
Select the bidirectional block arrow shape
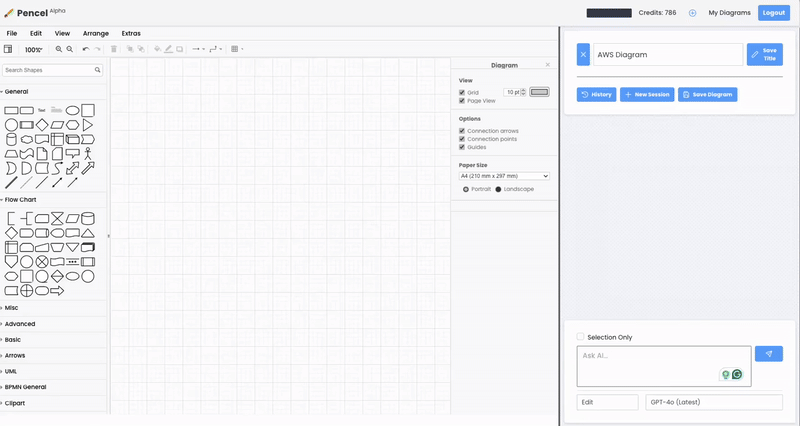click(x=72, y=168)
